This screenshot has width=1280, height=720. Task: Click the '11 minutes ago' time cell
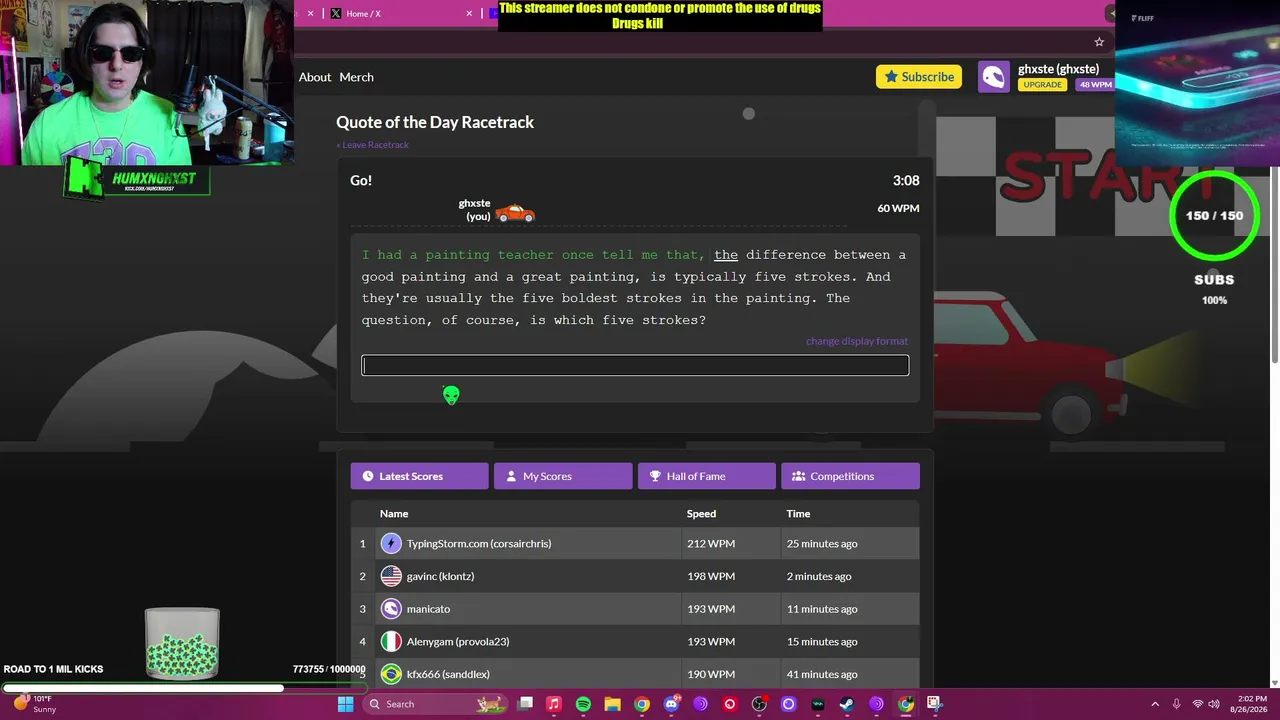[822, 609]
